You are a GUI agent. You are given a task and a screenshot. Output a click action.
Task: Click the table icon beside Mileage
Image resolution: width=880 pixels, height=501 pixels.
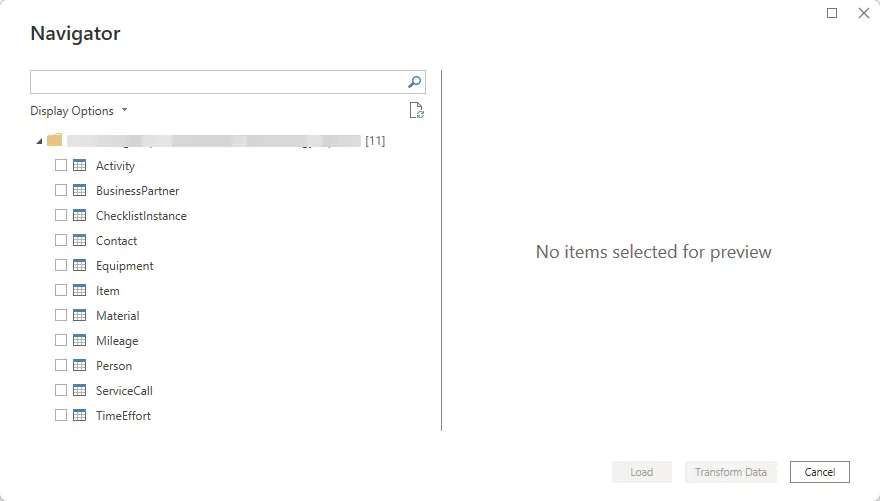point(80,341)
